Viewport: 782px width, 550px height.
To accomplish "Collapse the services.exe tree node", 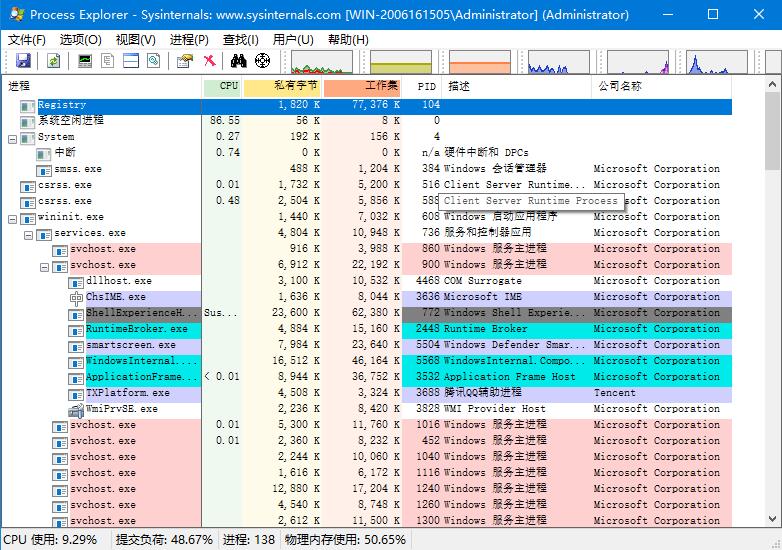I will point(28,235).
